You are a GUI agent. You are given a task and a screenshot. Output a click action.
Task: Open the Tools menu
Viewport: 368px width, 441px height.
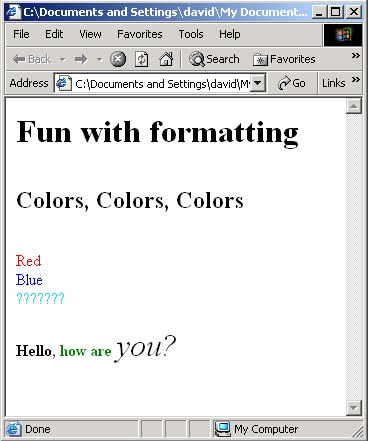point(191,34)
